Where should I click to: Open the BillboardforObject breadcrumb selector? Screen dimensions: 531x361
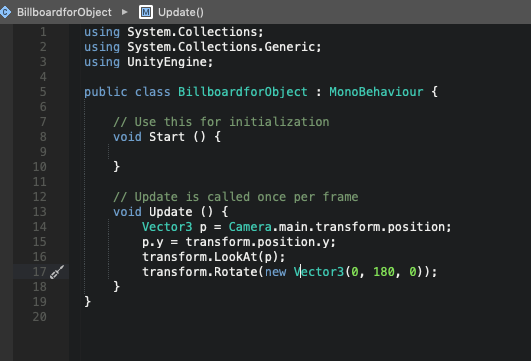coord(64,12)
